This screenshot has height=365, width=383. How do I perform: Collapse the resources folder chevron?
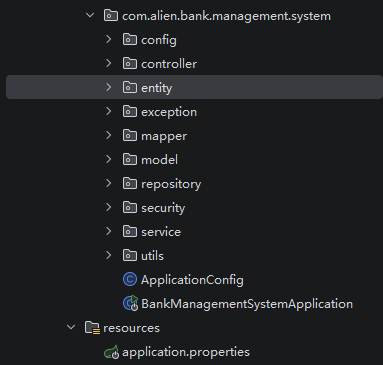71,327
